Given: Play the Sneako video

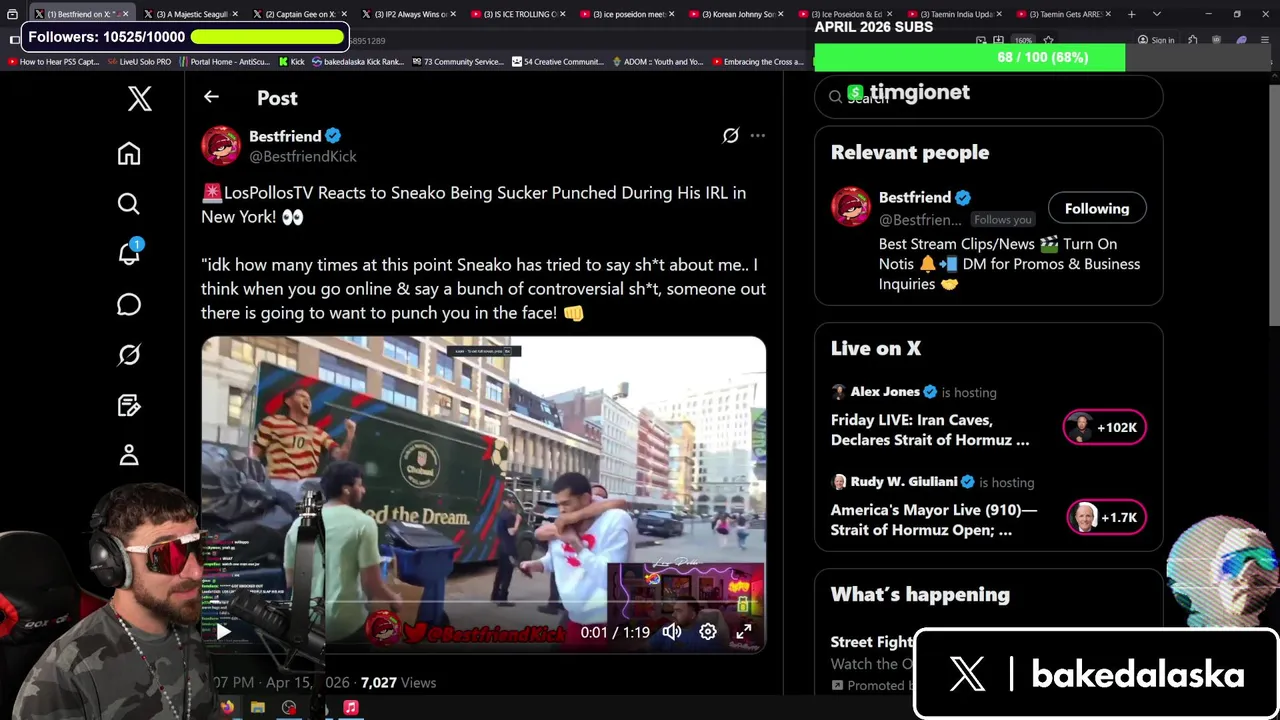Looking at the screenshot, I should pos(223,632).
